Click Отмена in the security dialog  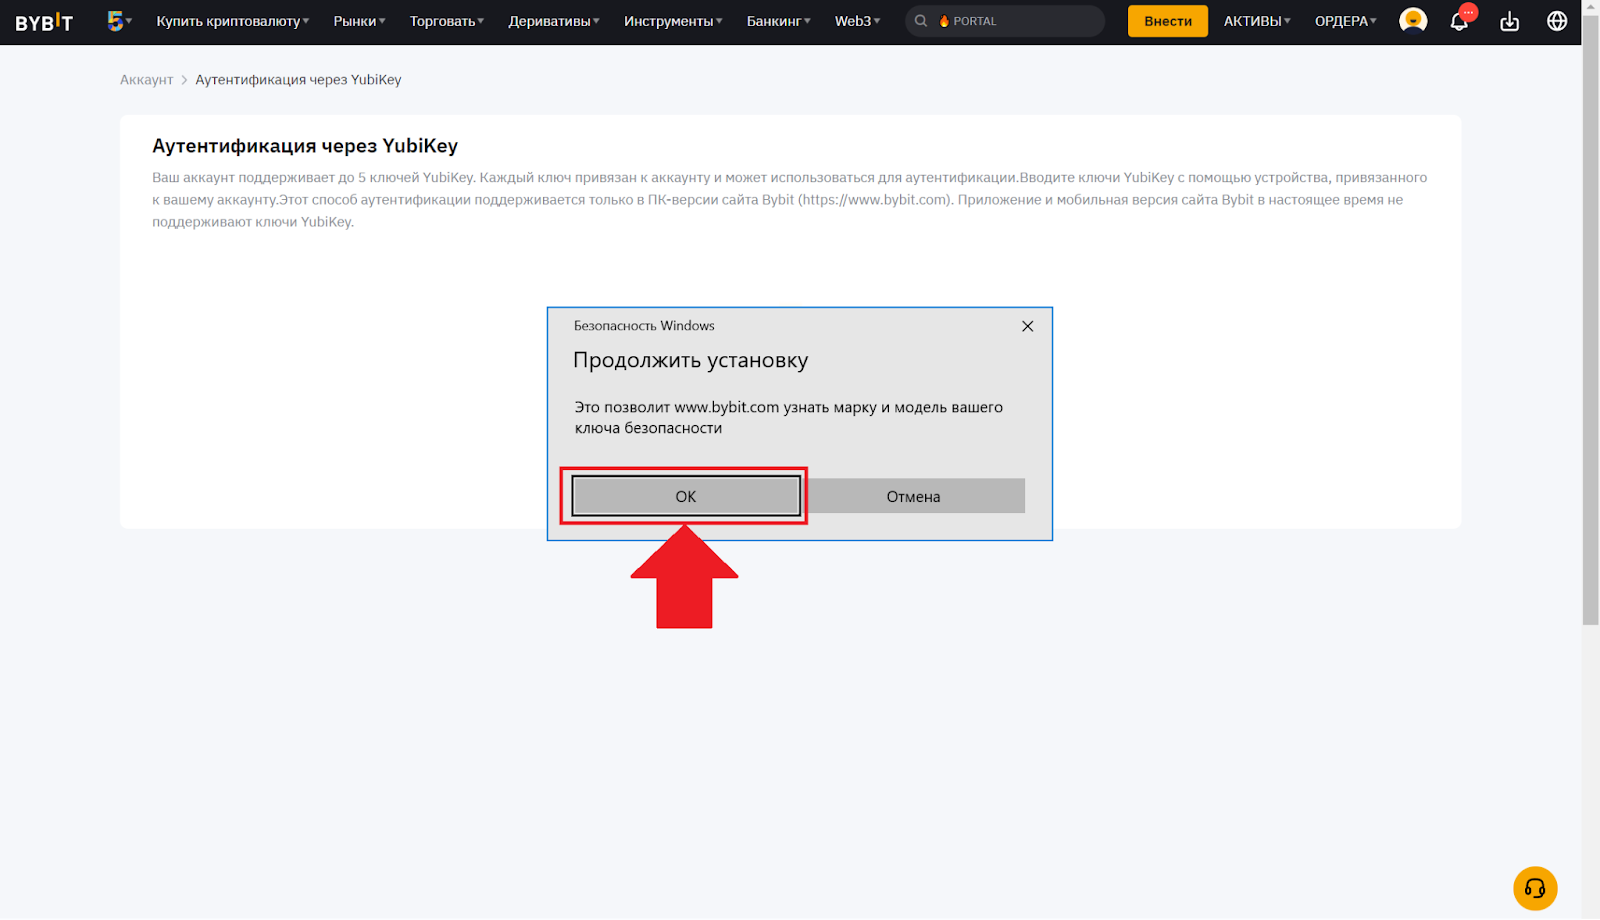coord(914,496)
